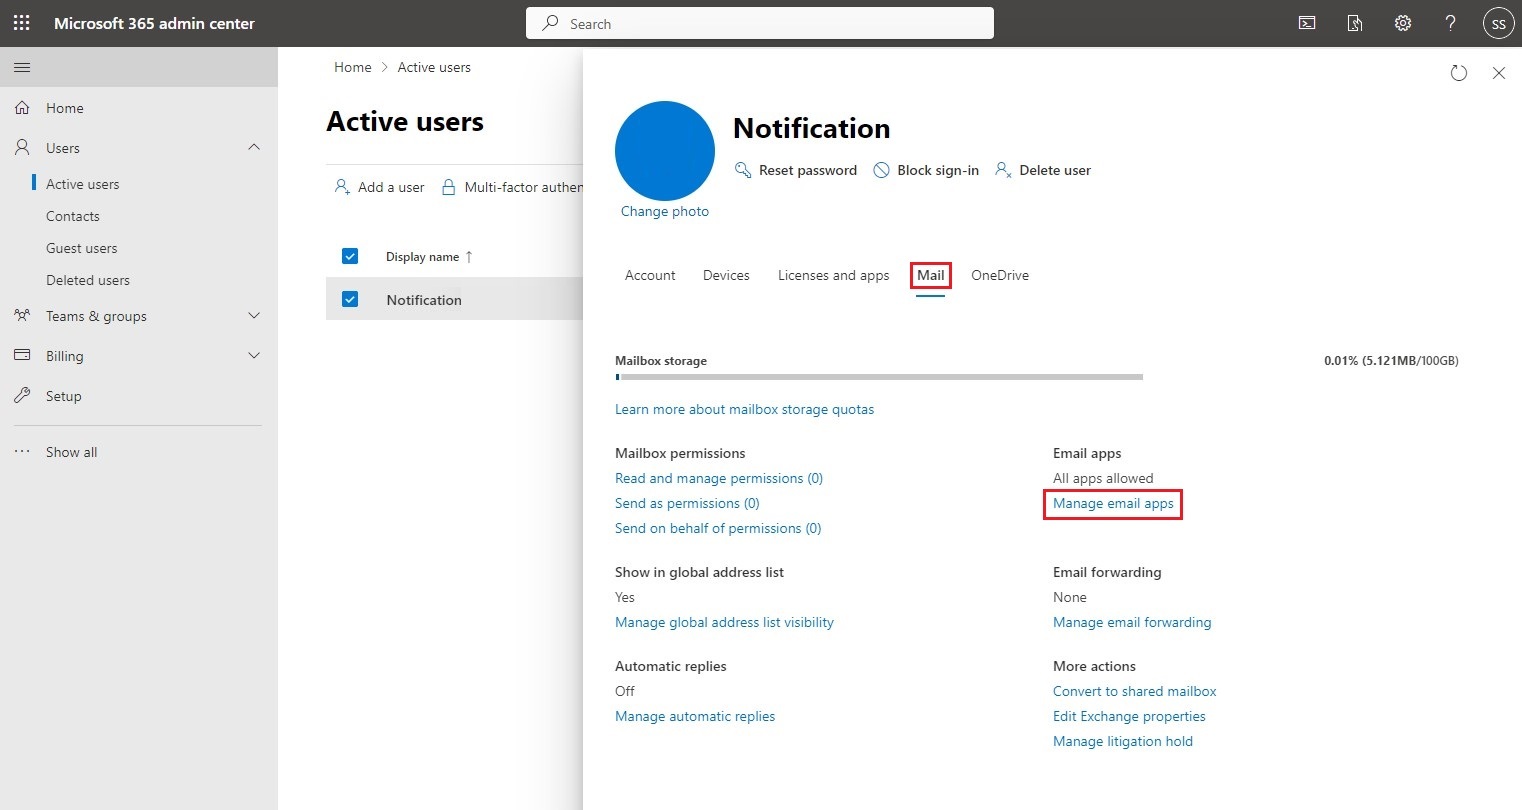Click inside the Search field
The height and width of the screenshot is (810, 1522).
759,22
